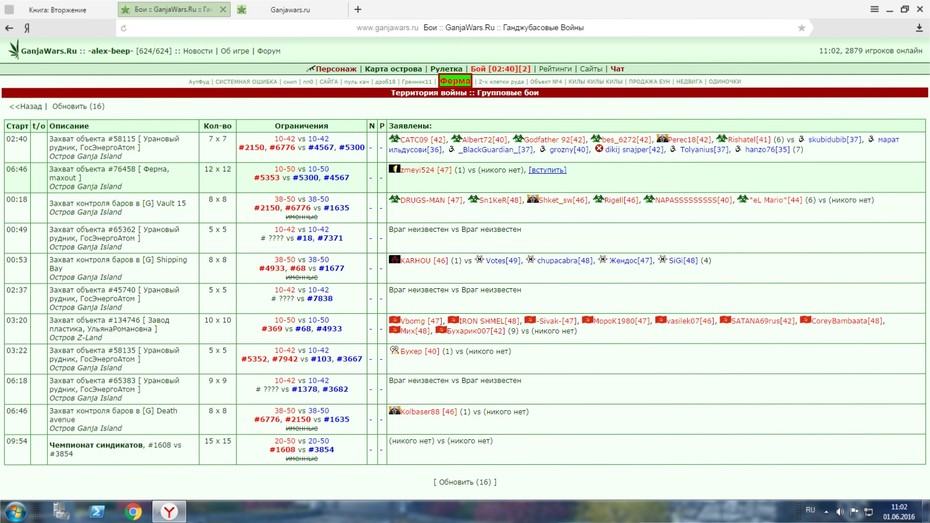
Task: Open the 'Чат' menu item
Action: [617, 69]
